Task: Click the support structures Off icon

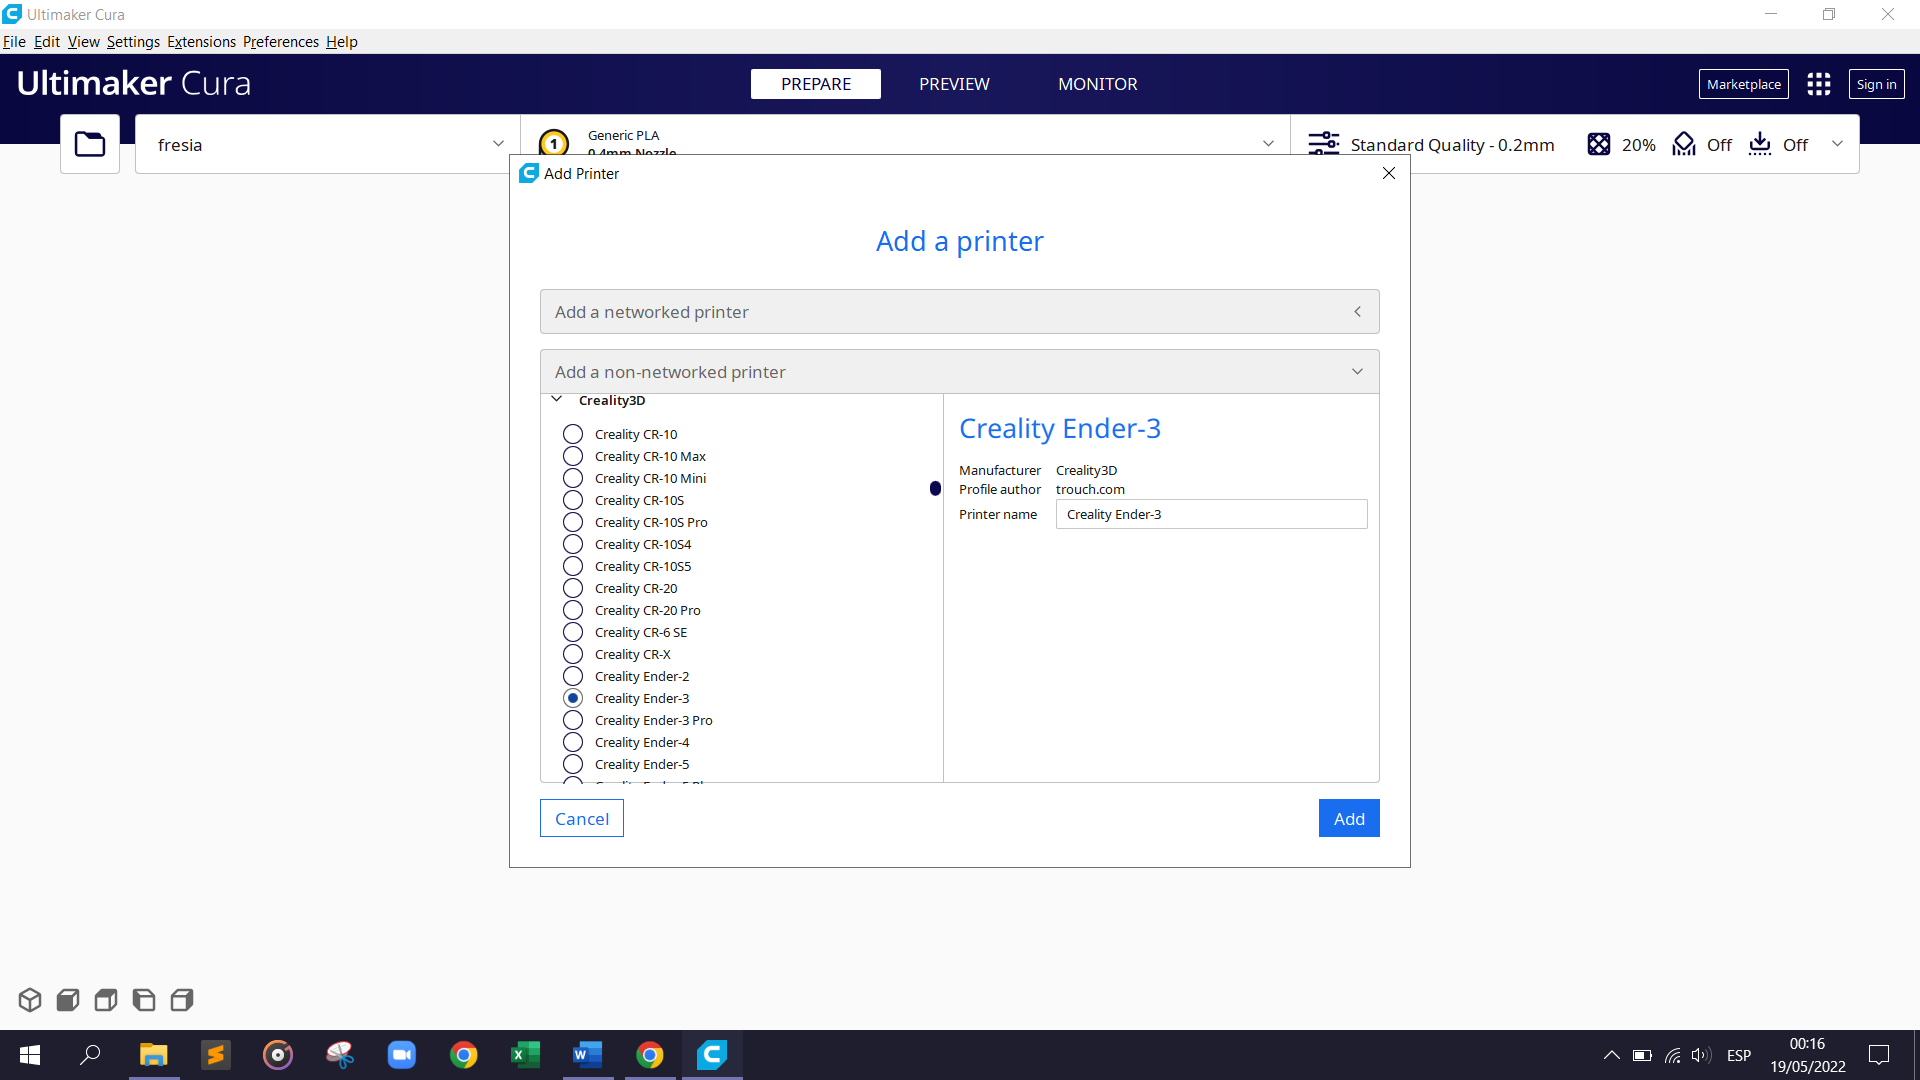Action: [1684, 144]
